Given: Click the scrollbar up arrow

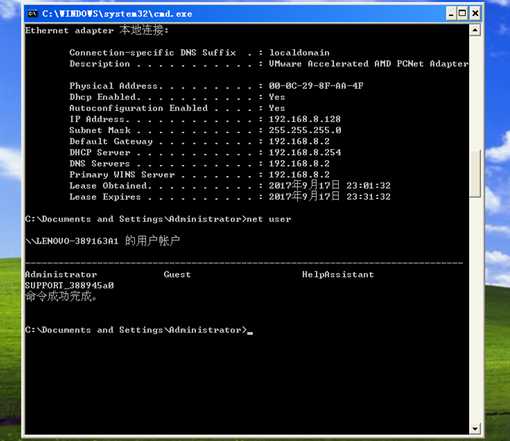Looking at the screenshot, I should pos(475,30).
